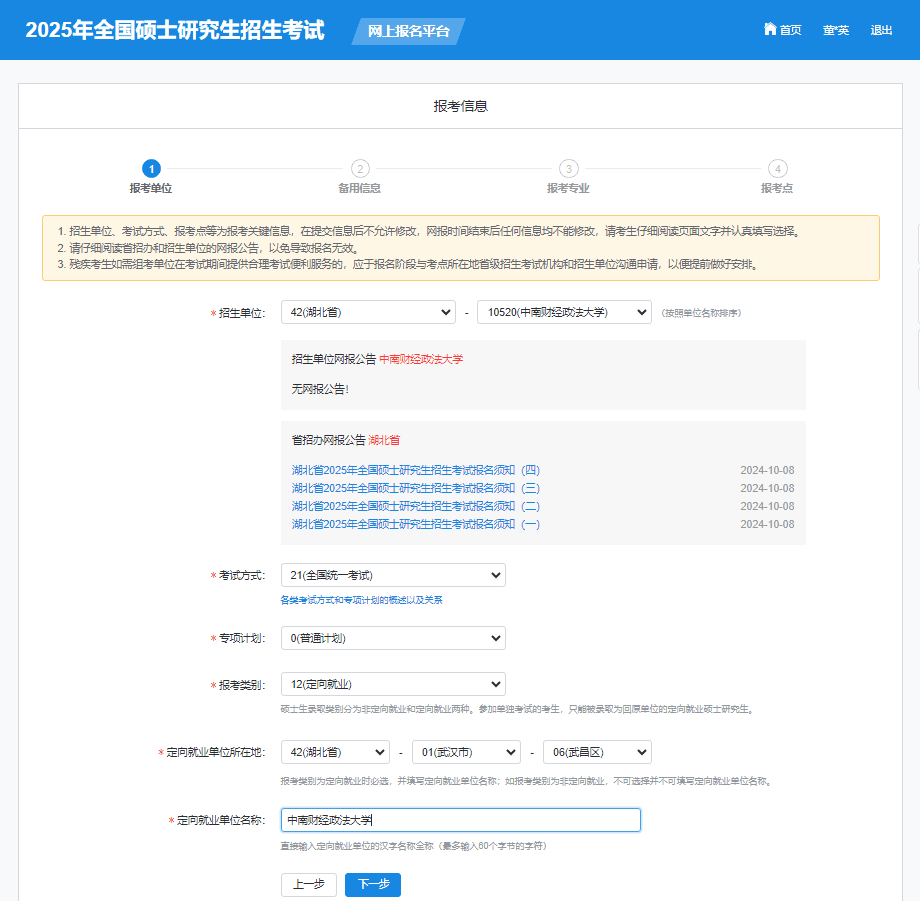
Task: Open the 报名须知（四）announcement link
Action: tap(415, 471)
